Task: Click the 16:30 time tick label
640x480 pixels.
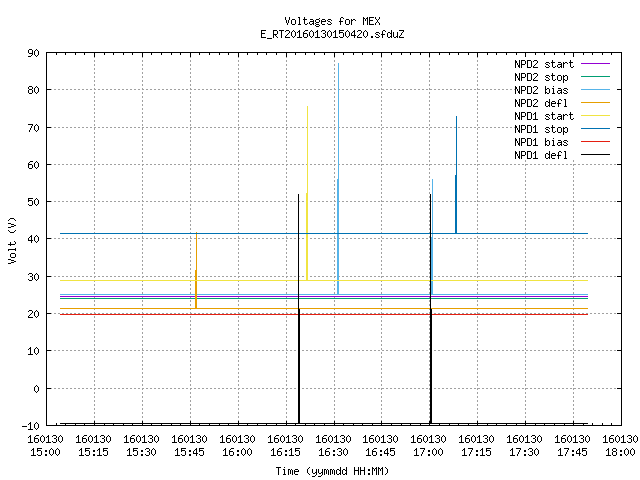Action: (333, 452)
